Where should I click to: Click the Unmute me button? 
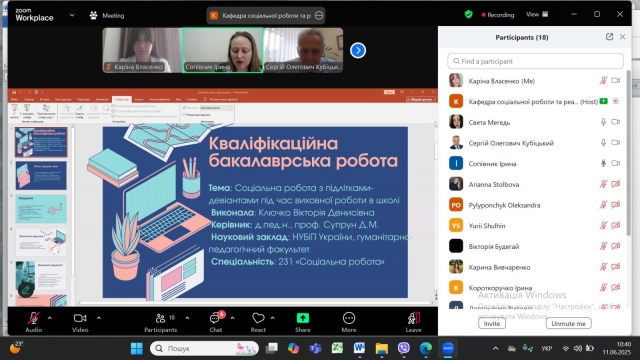[x=569, y=323]
